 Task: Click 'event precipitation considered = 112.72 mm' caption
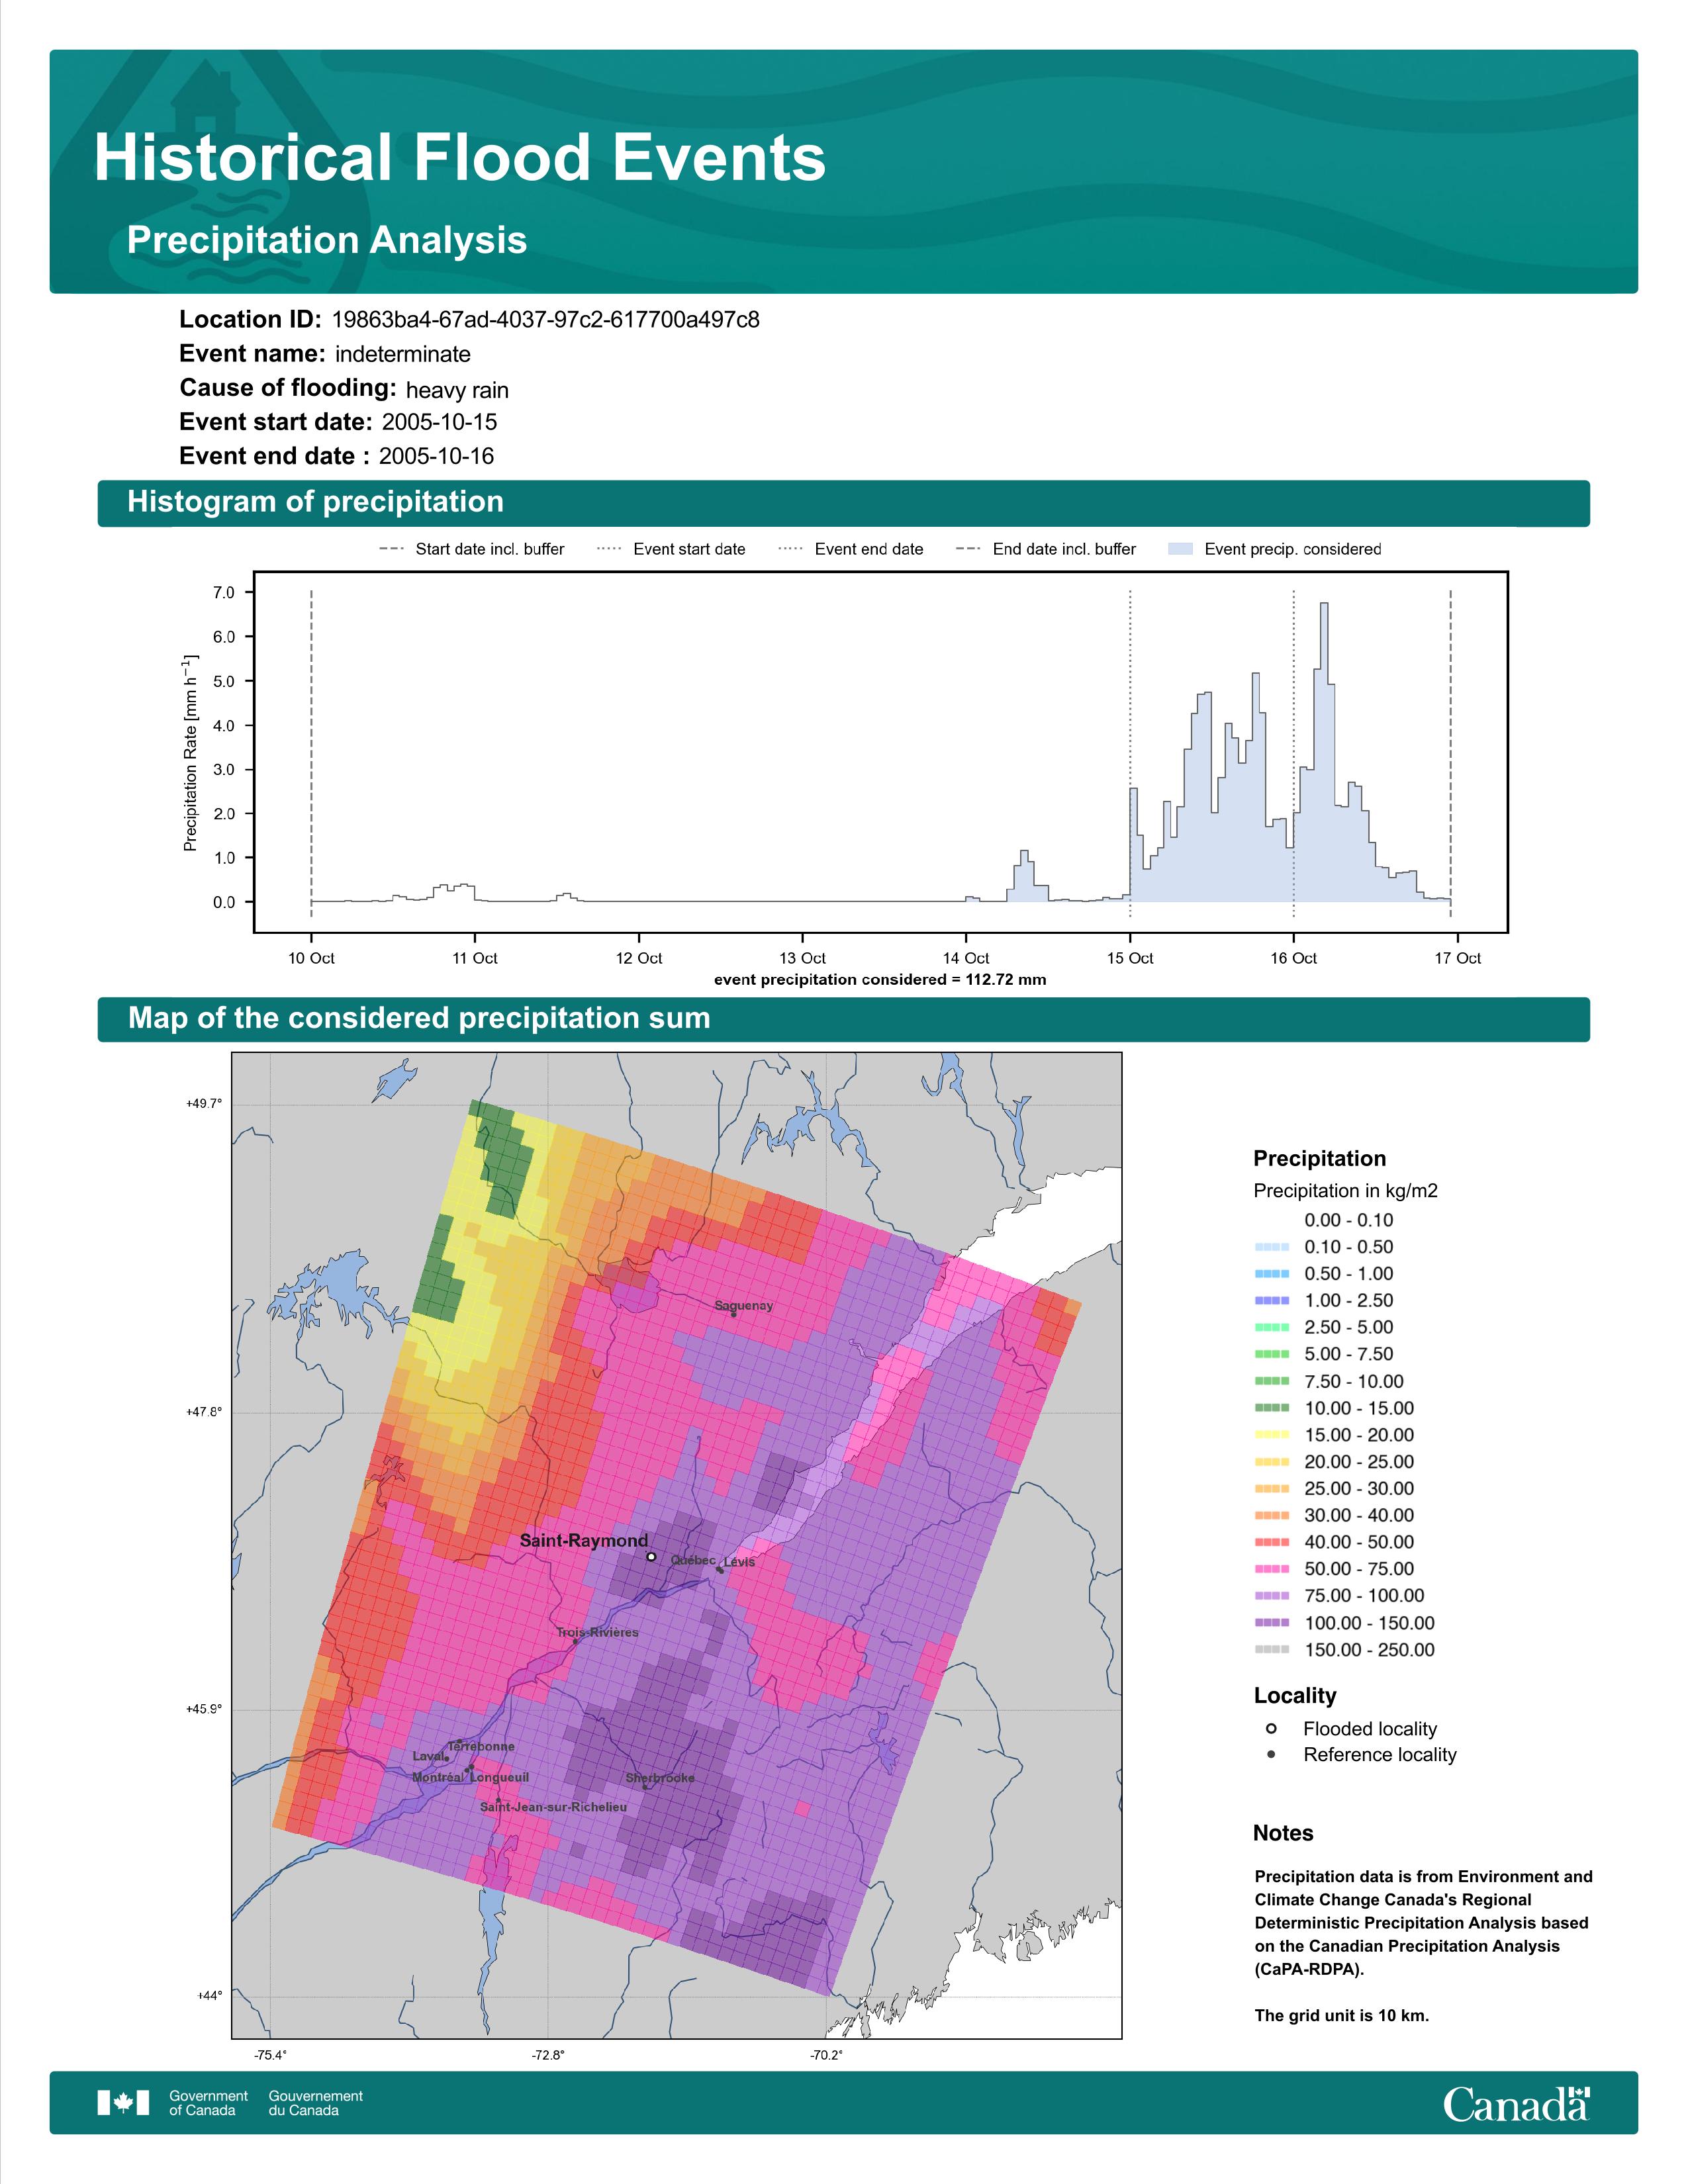point(880,980)
